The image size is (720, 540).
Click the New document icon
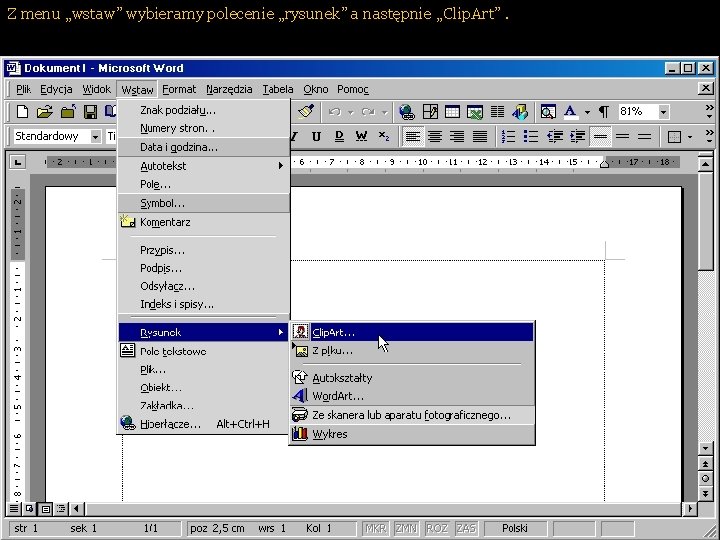22,112
